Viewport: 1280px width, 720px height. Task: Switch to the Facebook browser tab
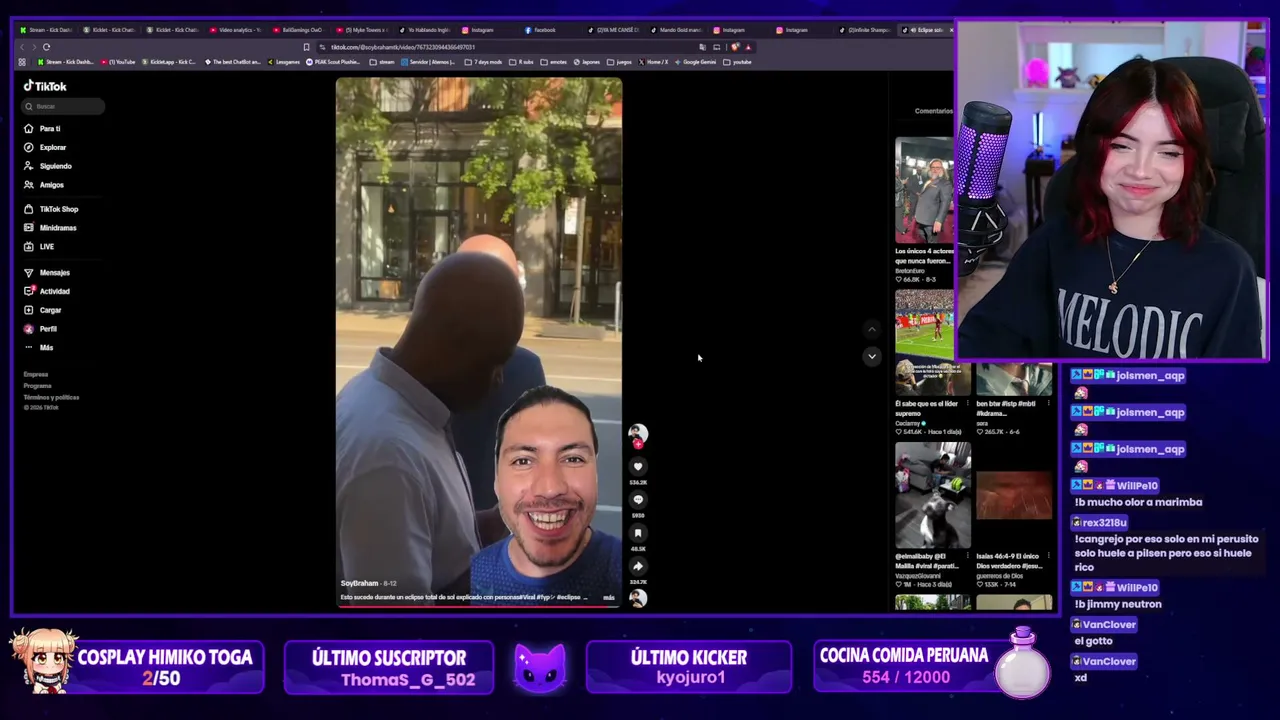click(x=541, y=30)
